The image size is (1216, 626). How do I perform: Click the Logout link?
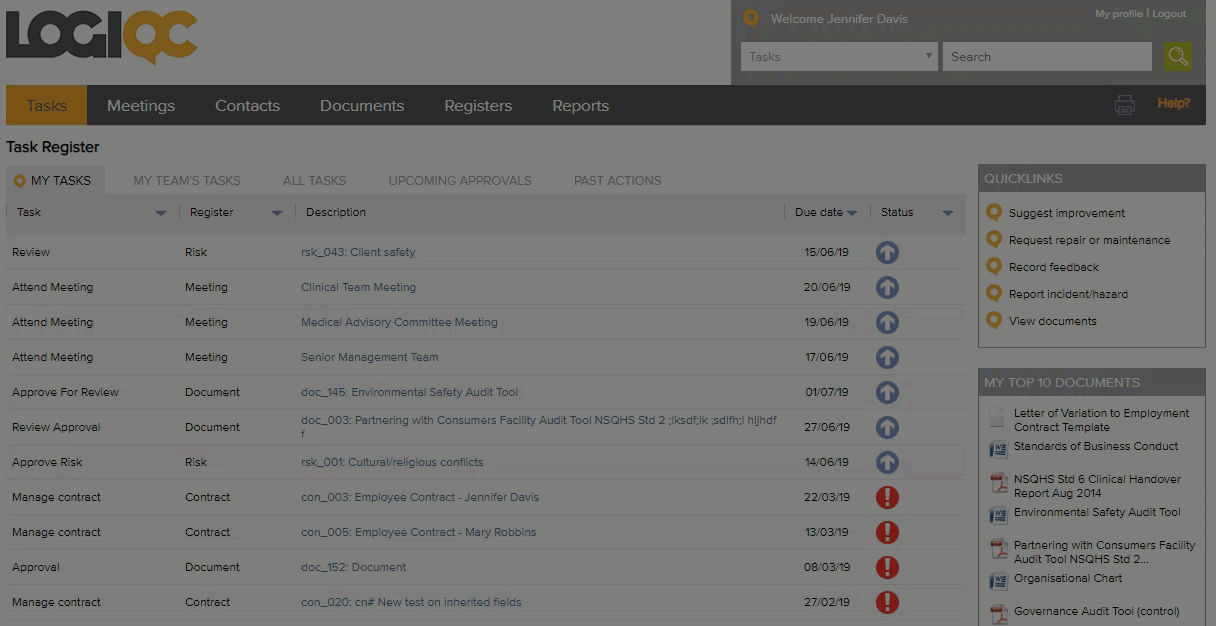click(x=1169, y=14)
